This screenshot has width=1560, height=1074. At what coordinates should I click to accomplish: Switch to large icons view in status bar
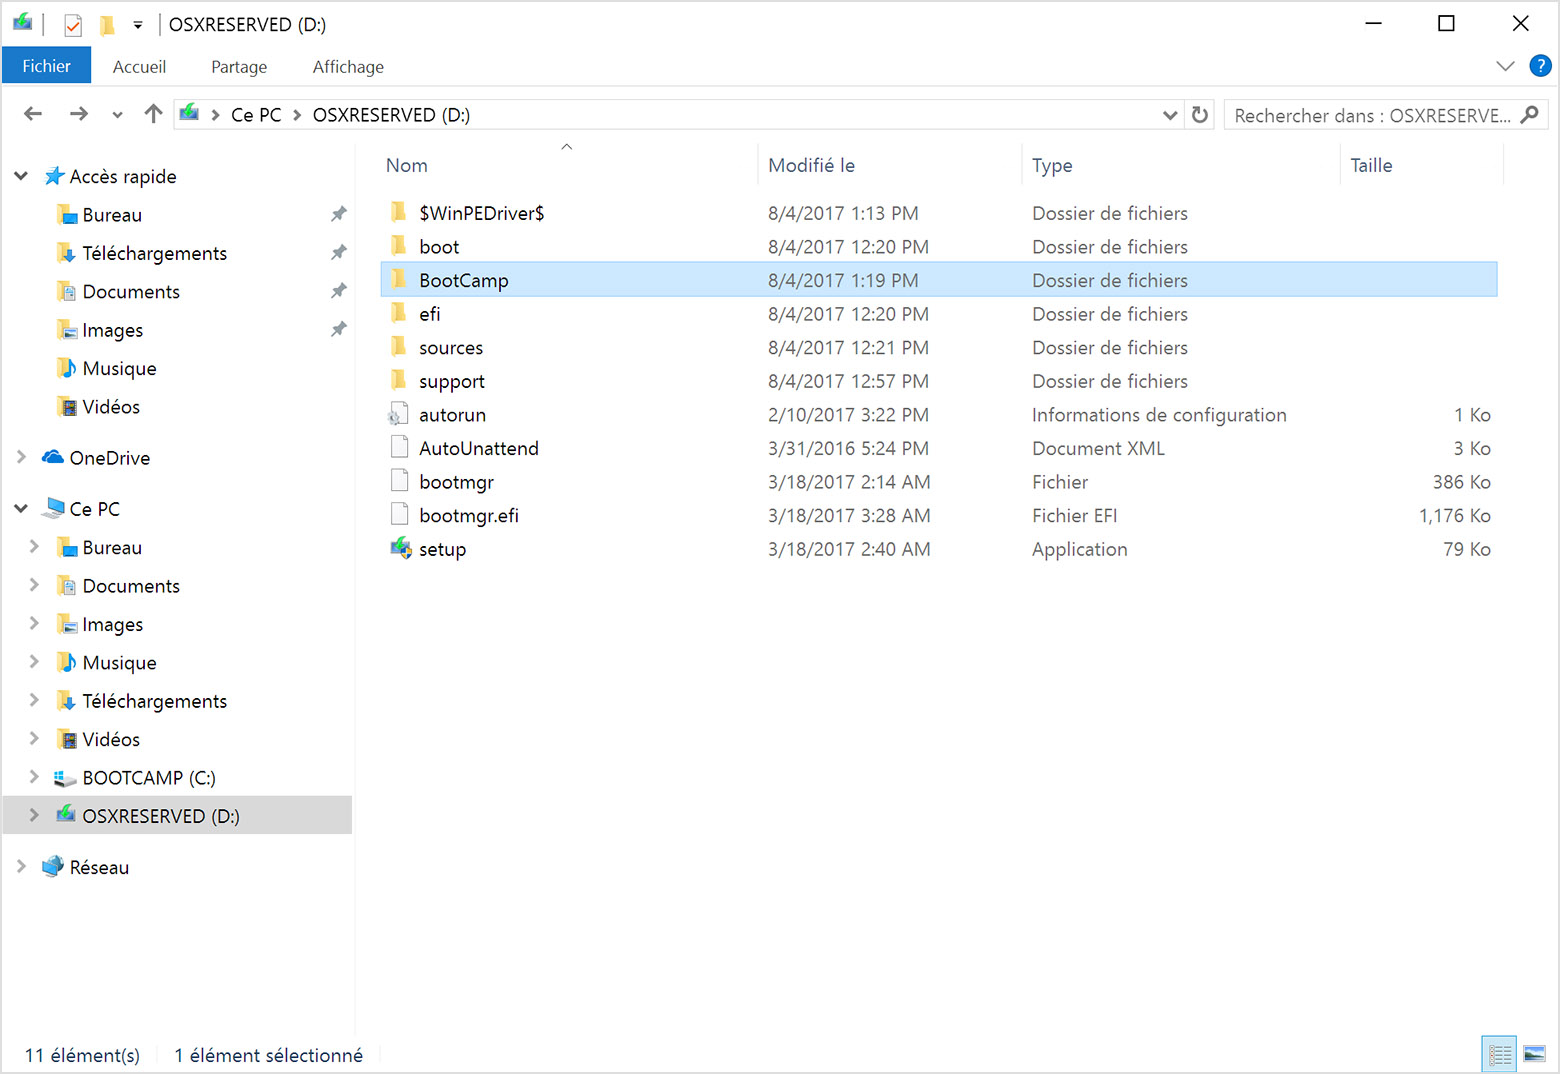click(x=1534, y=1054)
